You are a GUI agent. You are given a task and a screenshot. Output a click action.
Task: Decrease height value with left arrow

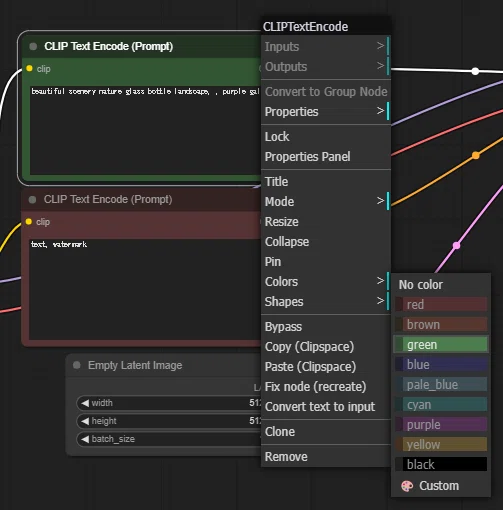pos(85,421)
